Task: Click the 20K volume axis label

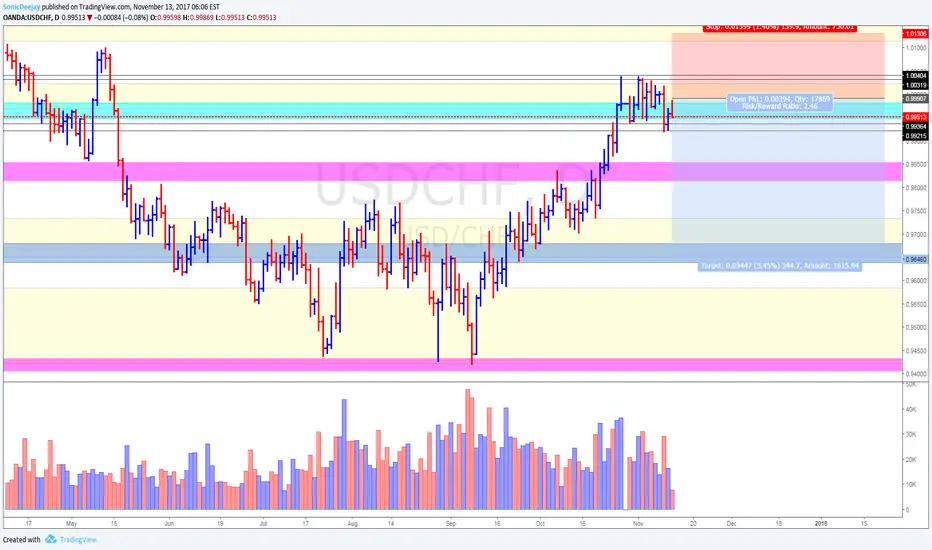Action: pyautogui.click(x=910, y=460)
